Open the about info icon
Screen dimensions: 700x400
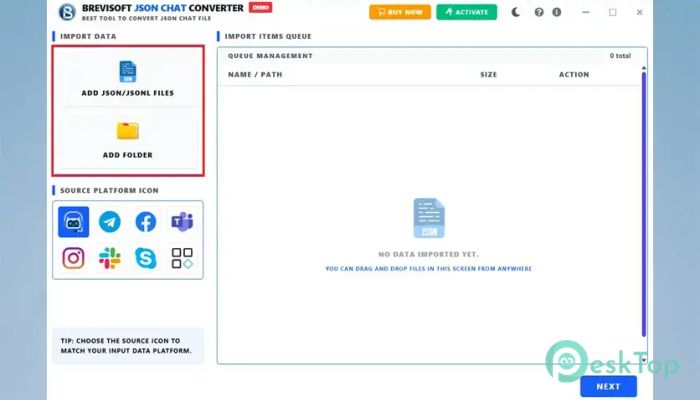click(557, 12)
